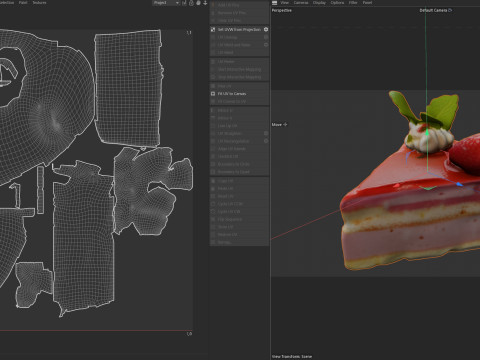This screenshot has height=360, width=480.
Task: Click first icon right of Project dropdown
Action: (184, 3)
